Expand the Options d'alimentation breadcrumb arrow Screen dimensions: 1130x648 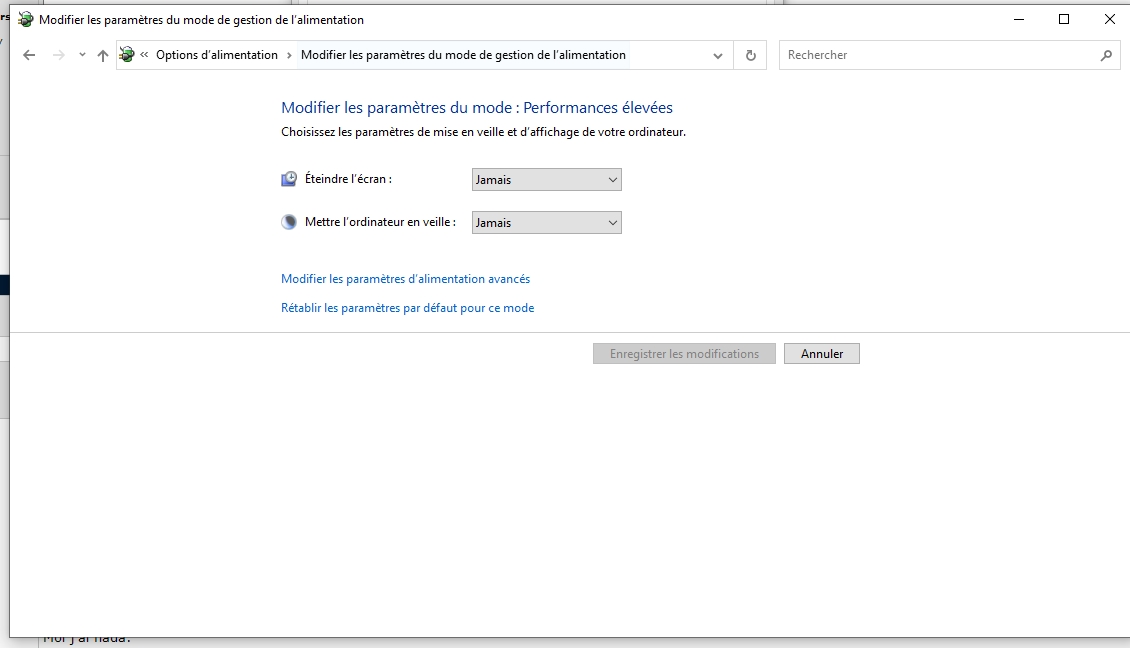(289, 55)
